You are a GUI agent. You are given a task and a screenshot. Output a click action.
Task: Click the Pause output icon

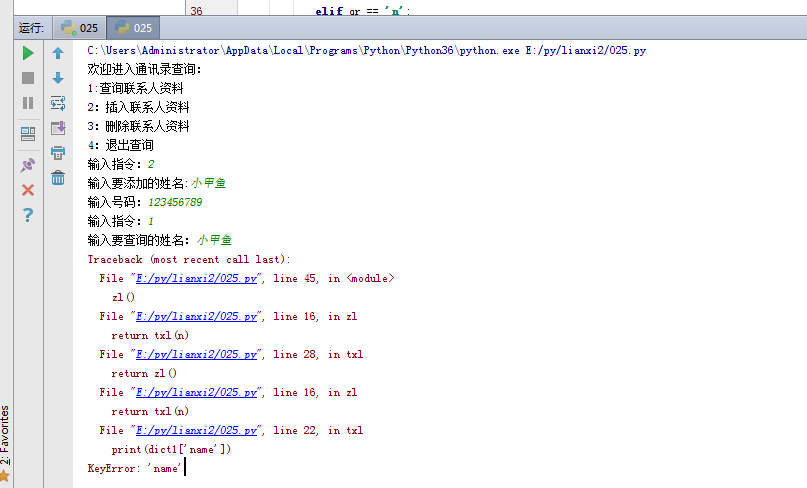point(28,102)
